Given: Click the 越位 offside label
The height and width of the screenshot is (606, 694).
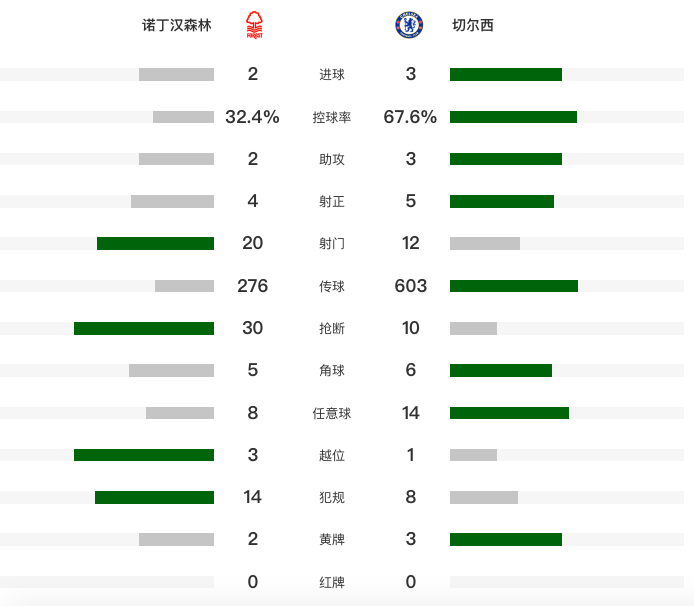Looking at the screenshot, I should click(332, 455).
